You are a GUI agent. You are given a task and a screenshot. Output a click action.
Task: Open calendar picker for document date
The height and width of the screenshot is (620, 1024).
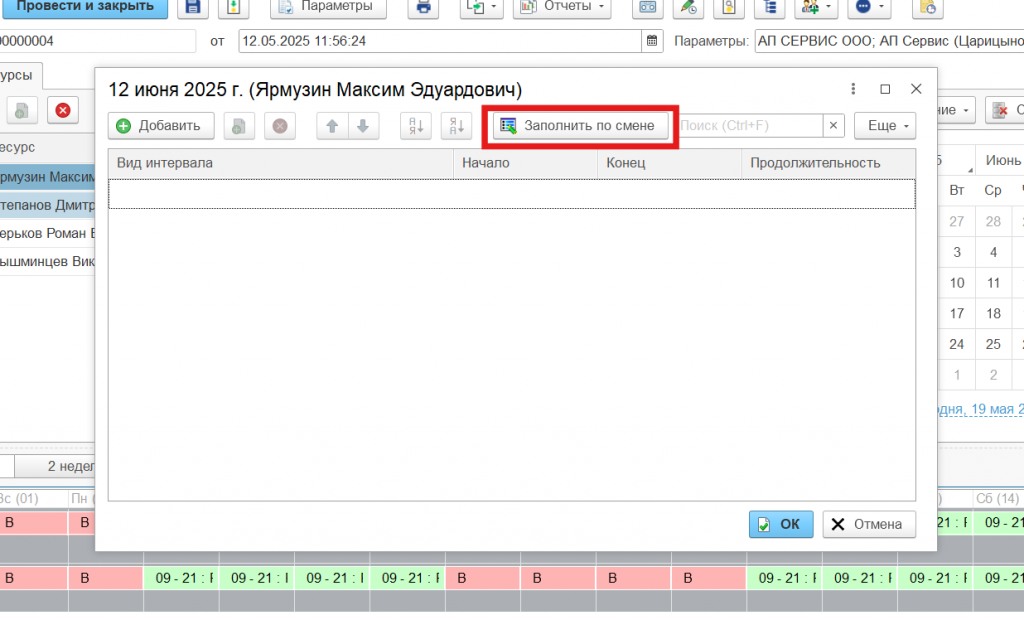[652, 41]
